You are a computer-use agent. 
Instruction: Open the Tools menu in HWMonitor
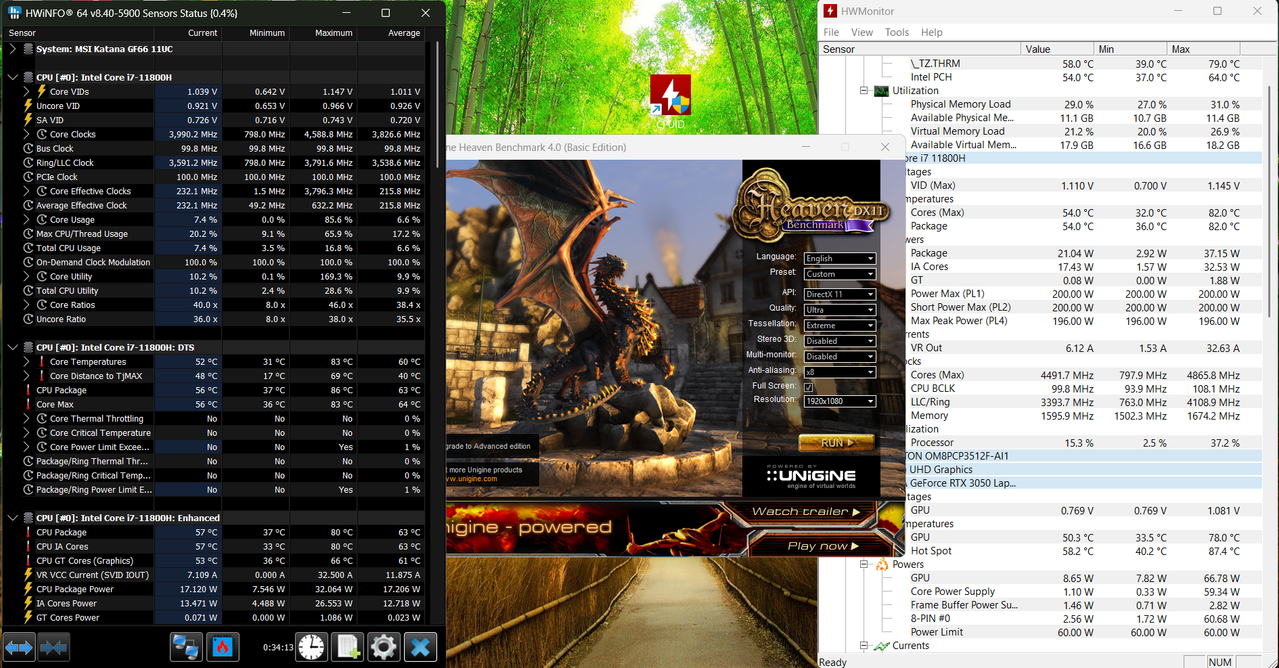coord(897,32)
